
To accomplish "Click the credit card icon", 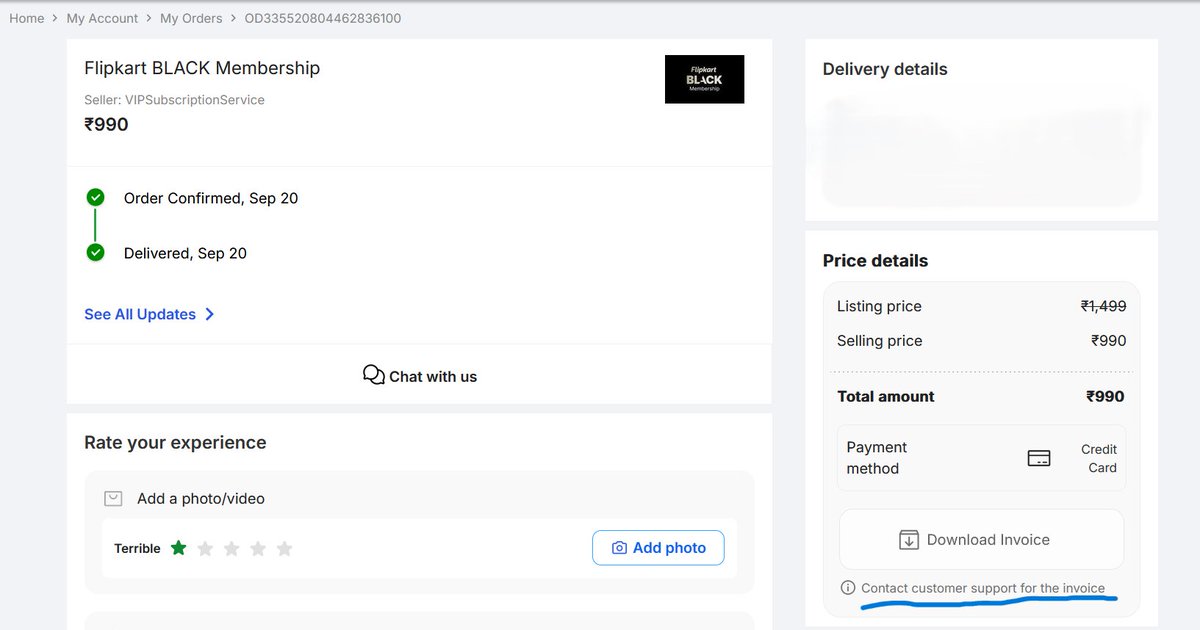I will (1039, 458).
